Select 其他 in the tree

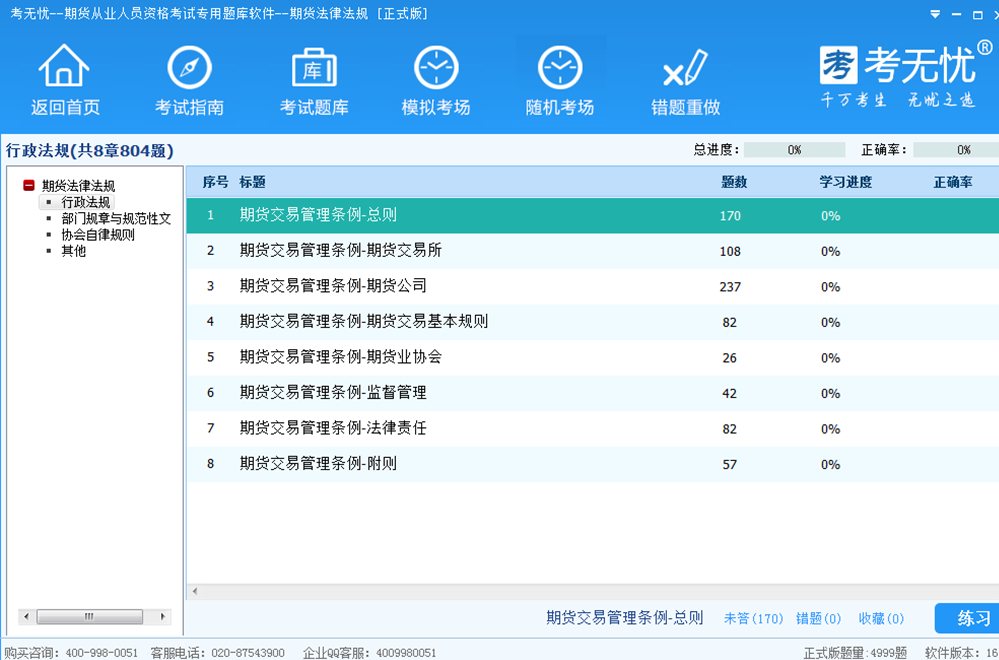(x=73, y=251)
